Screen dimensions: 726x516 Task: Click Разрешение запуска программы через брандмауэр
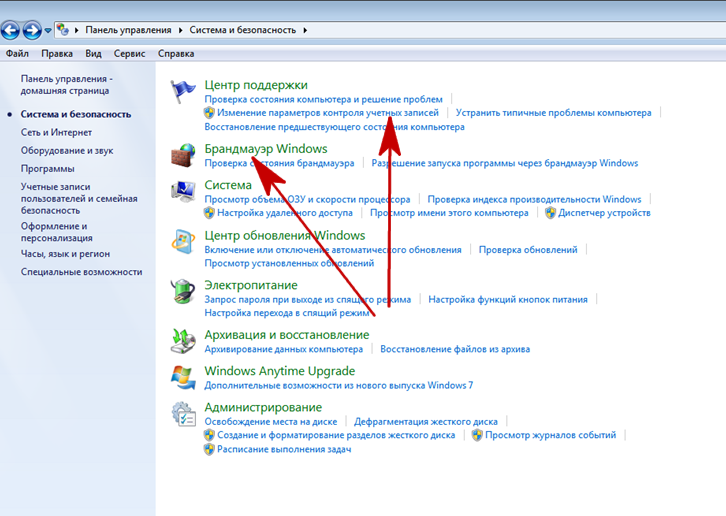pos(505,163)
